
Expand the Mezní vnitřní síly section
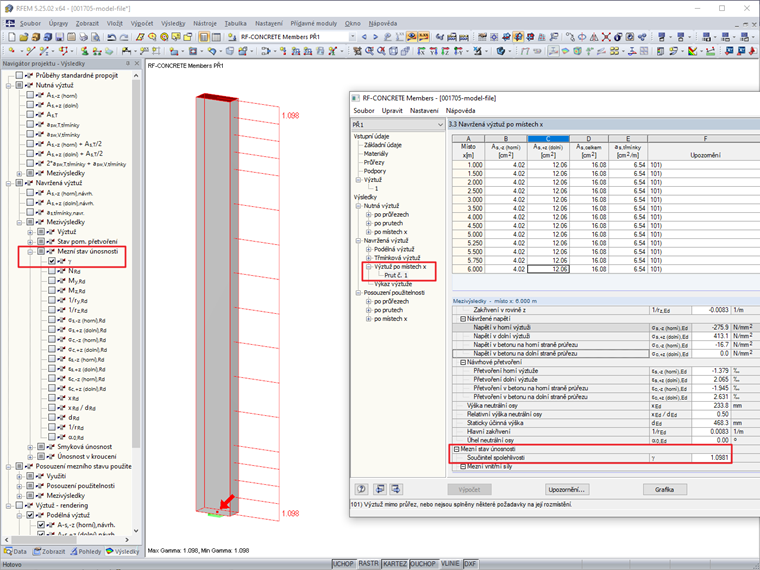point(463,467)
